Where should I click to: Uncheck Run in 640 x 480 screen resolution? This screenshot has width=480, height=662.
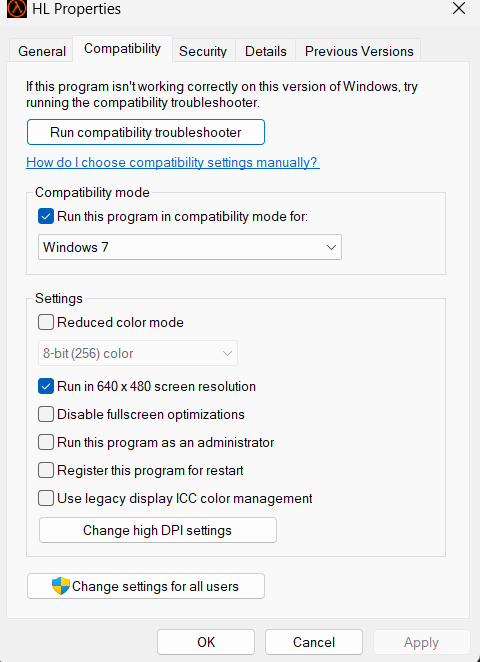[46, 386]
